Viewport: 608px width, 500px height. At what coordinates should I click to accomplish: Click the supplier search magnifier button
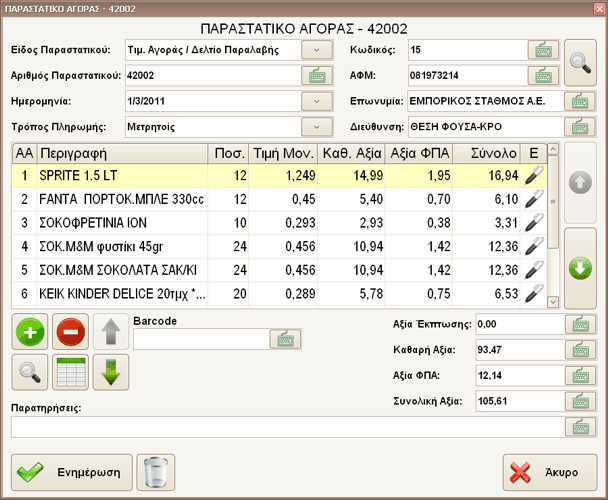pos(580,62)
